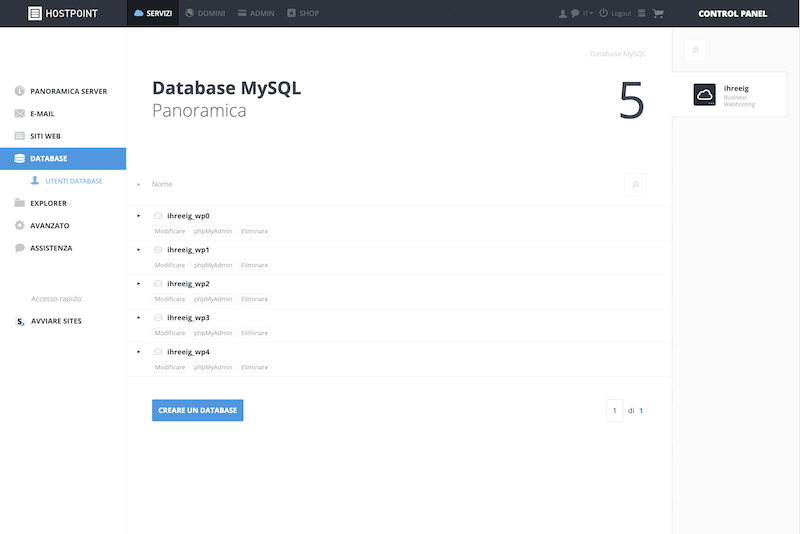
Task: Open phpMyAdmin for ihreeig_wp4
Action: click(x=213, y=367)
